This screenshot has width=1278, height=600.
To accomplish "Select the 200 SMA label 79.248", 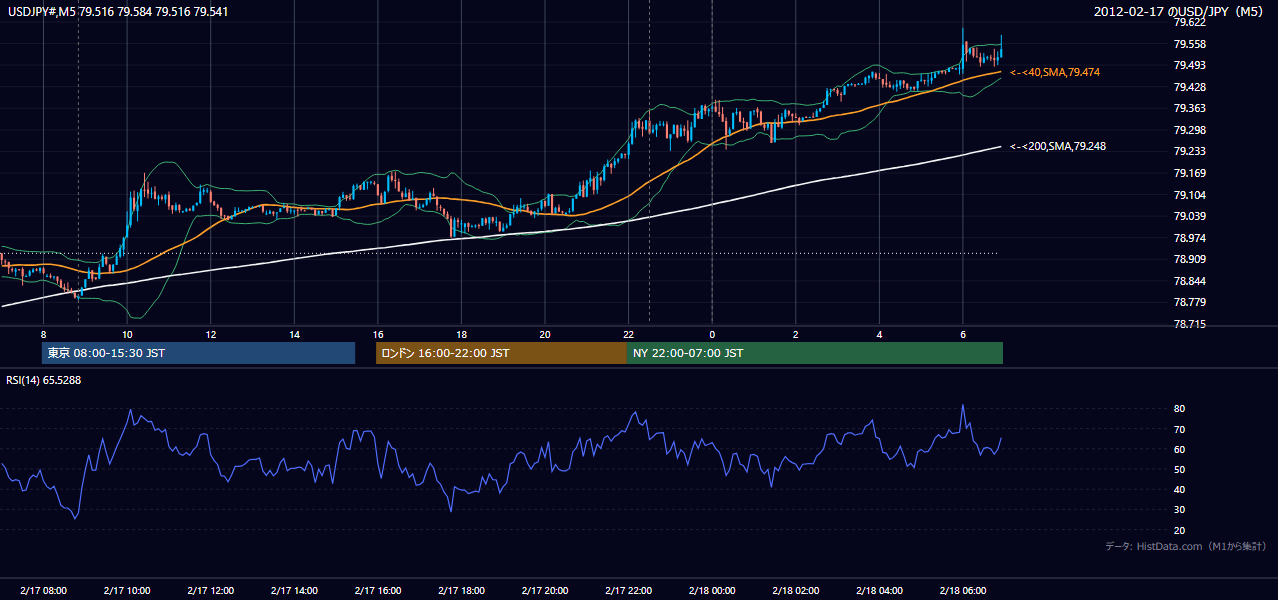I will click(1057, 147).
